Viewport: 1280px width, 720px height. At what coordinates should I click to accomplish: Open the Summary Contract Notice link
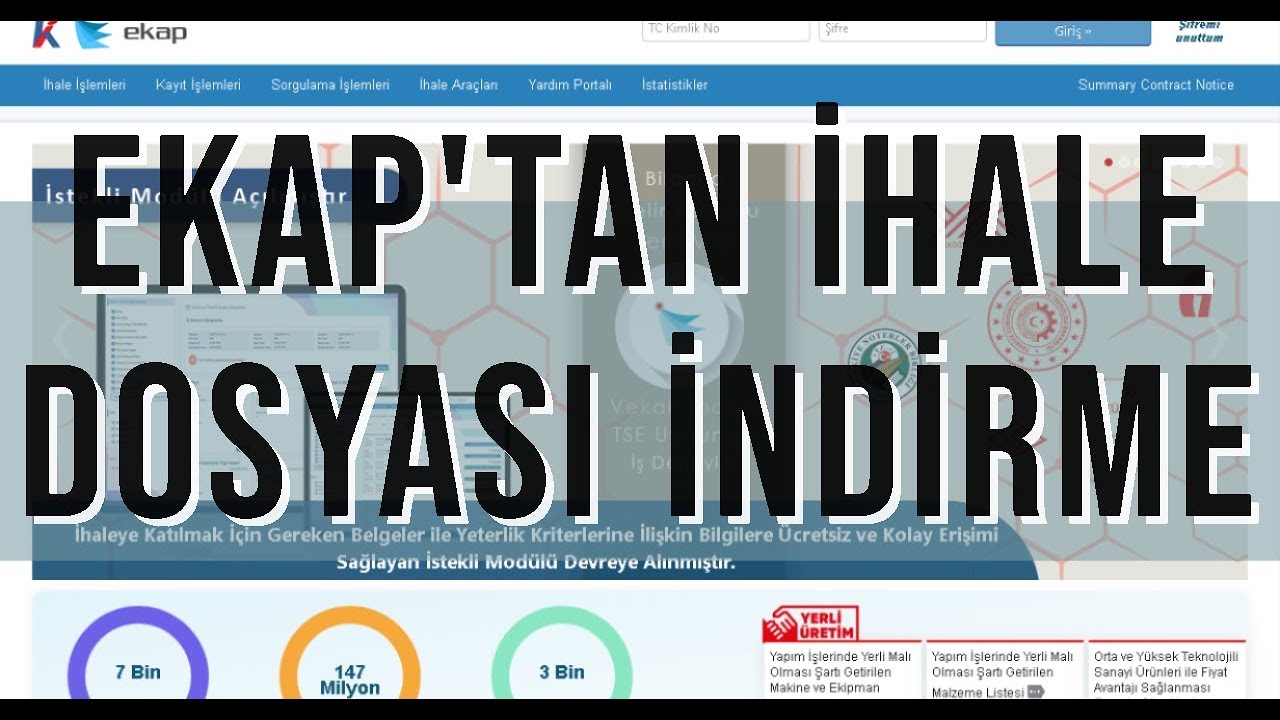[1156, 85]
